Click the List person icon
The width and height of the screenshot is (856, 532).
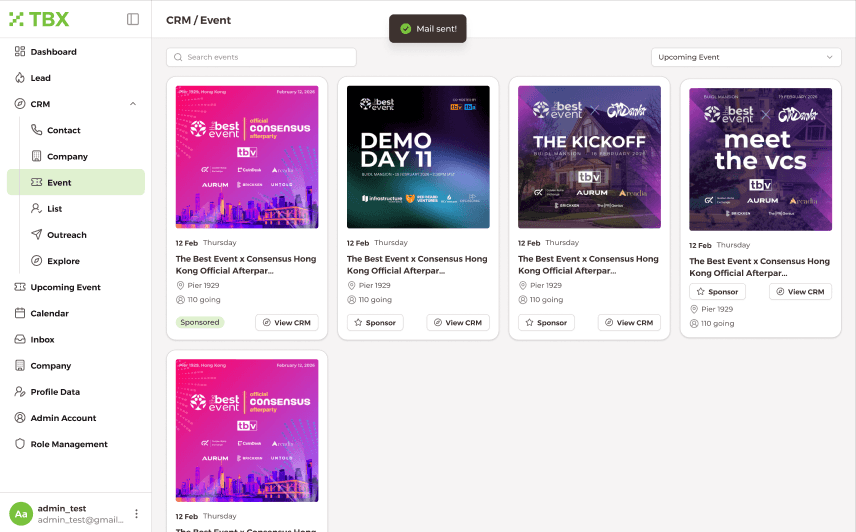[37, 208]
